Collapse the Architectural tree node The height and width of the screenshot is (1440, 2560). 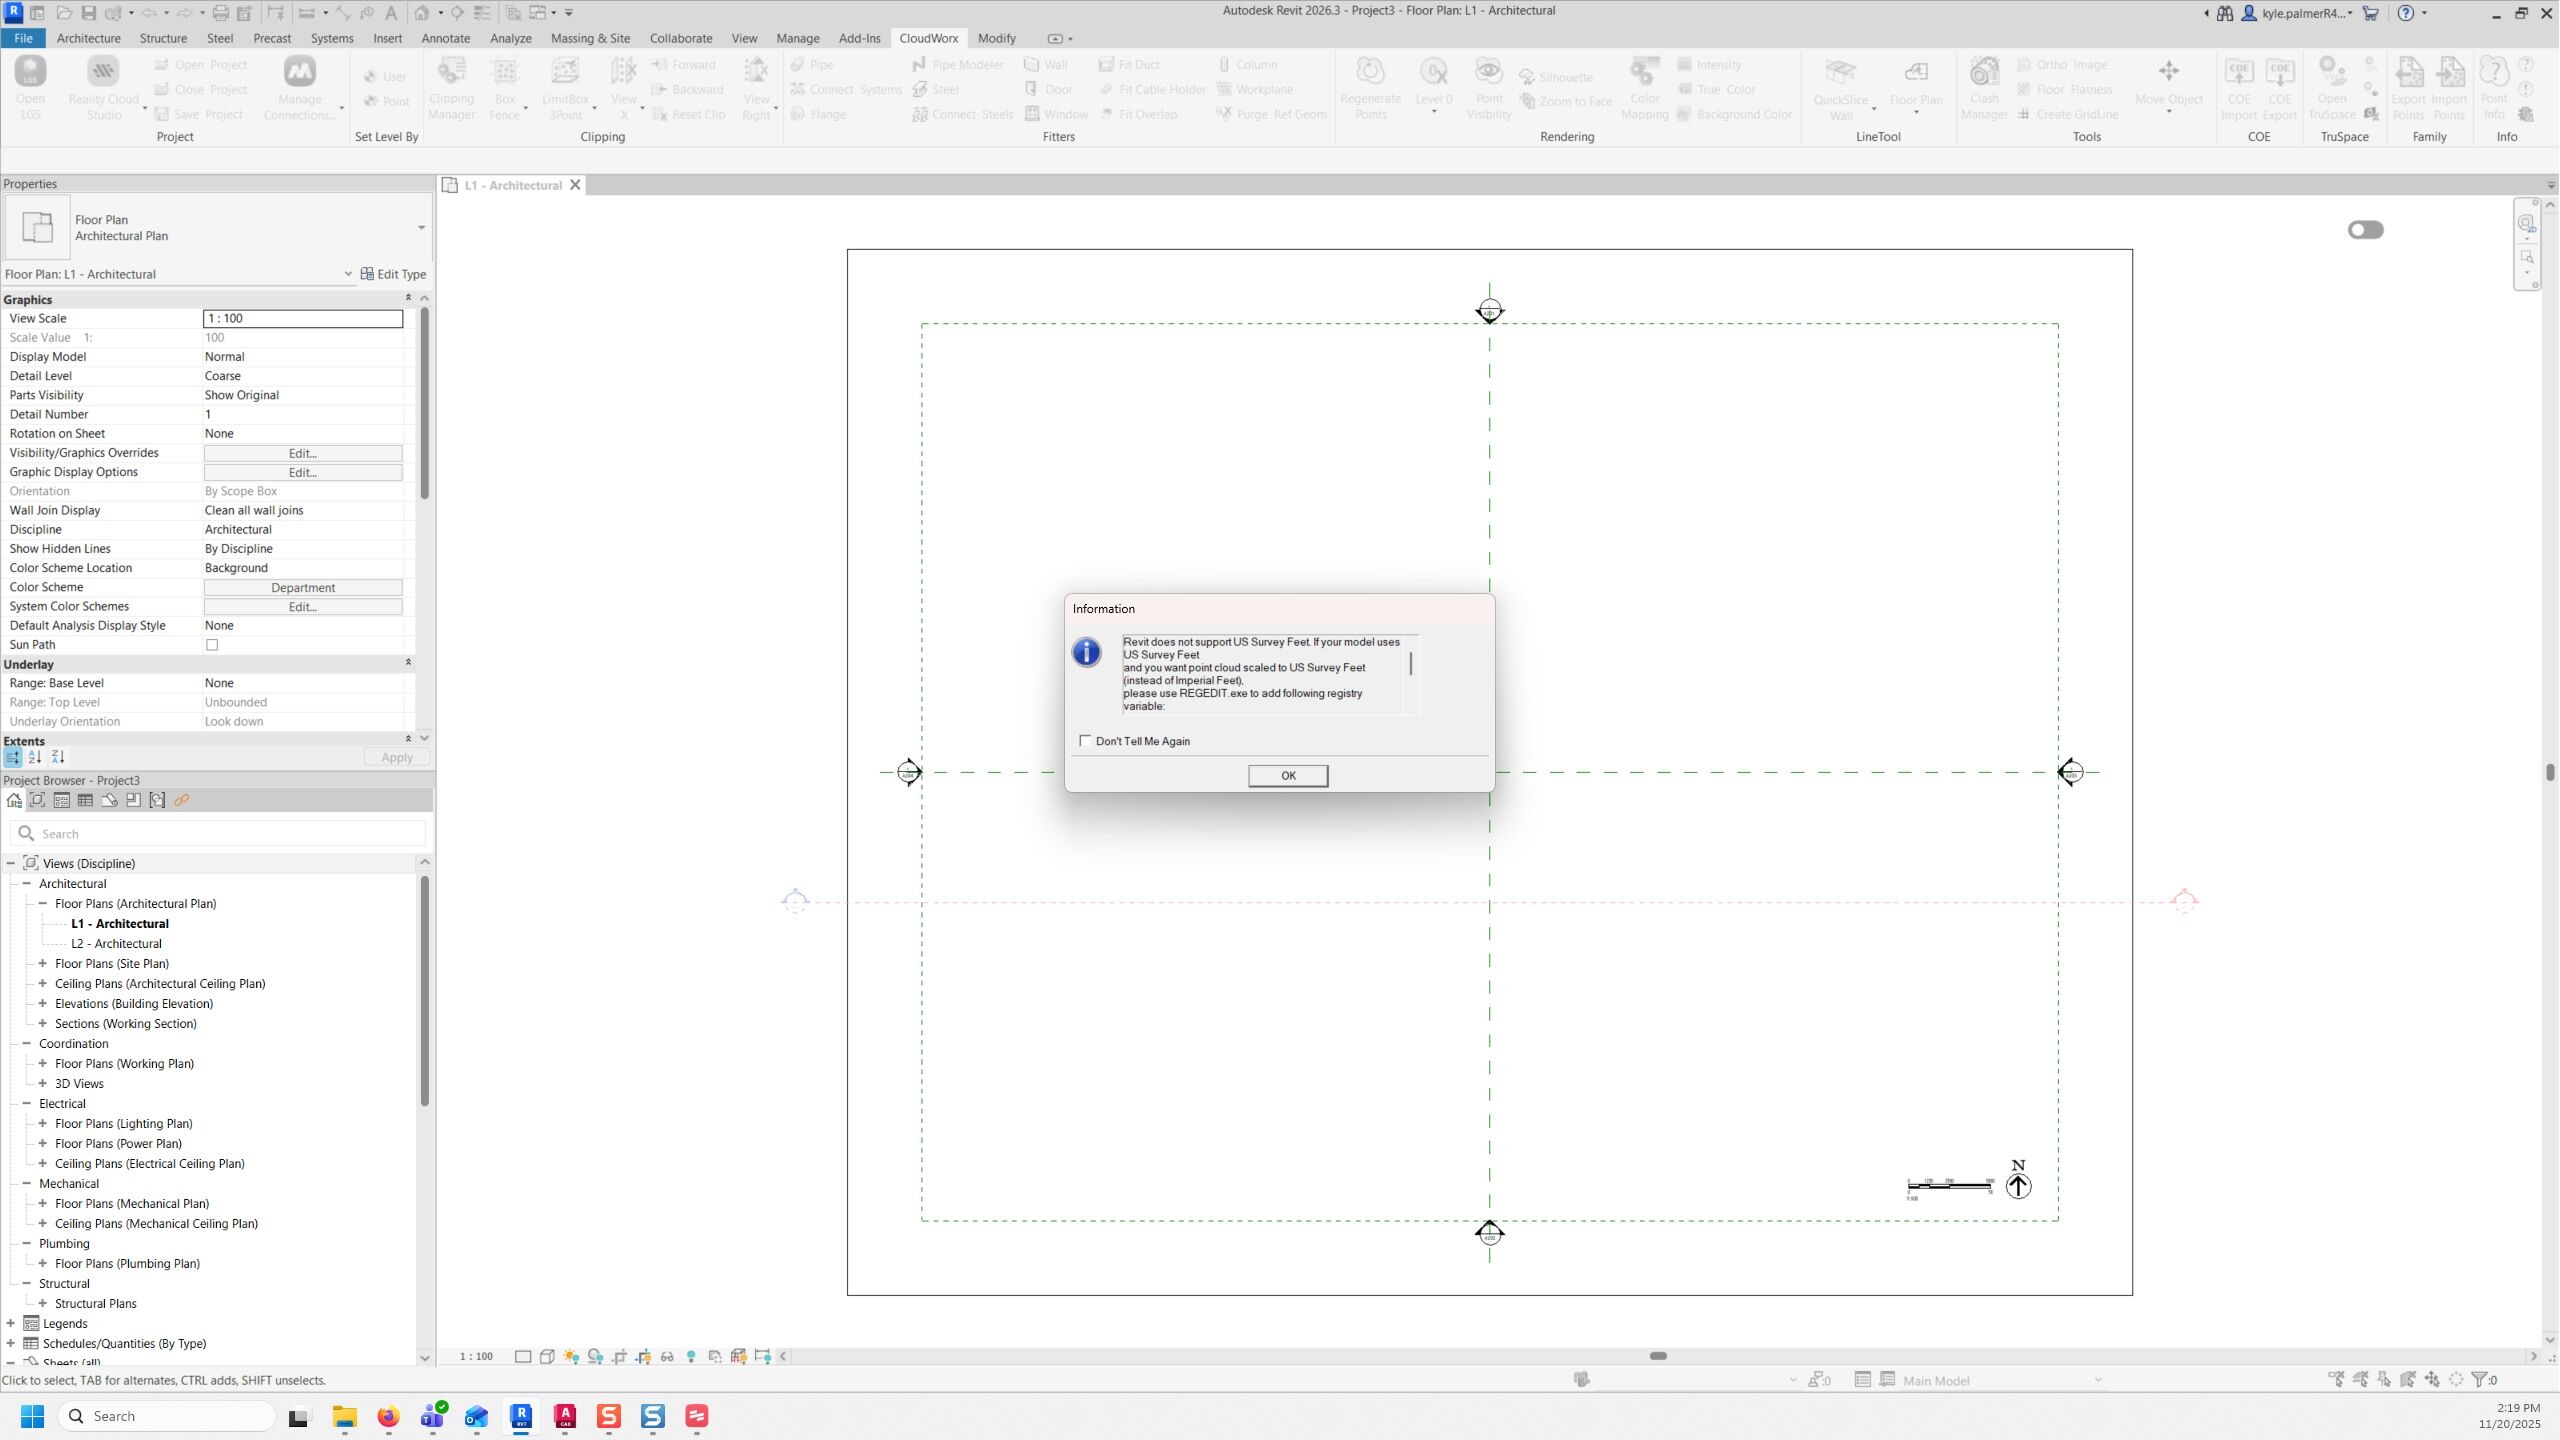coord(27,884)
